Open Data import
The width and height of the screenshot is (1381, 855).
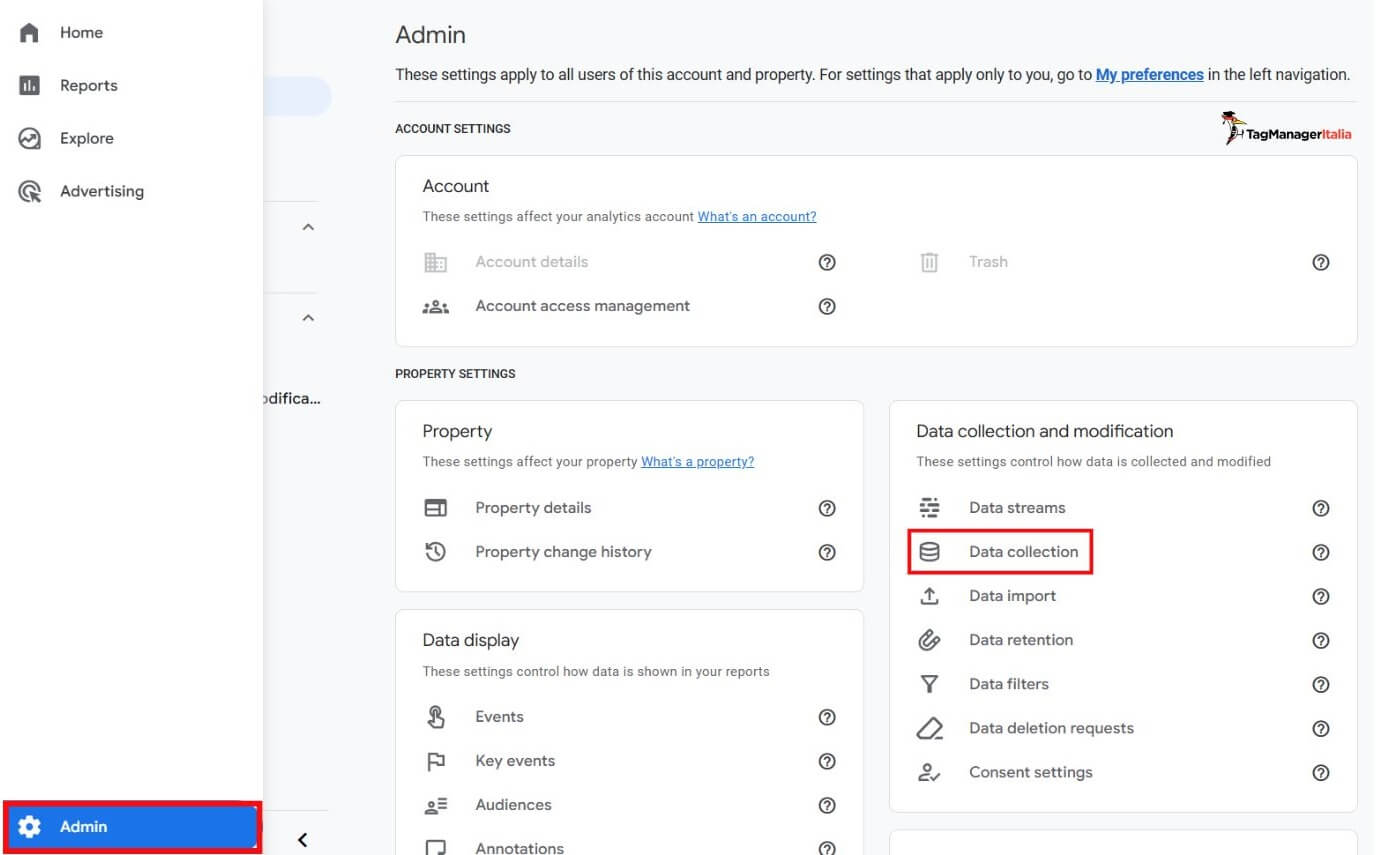[1012, 596]
